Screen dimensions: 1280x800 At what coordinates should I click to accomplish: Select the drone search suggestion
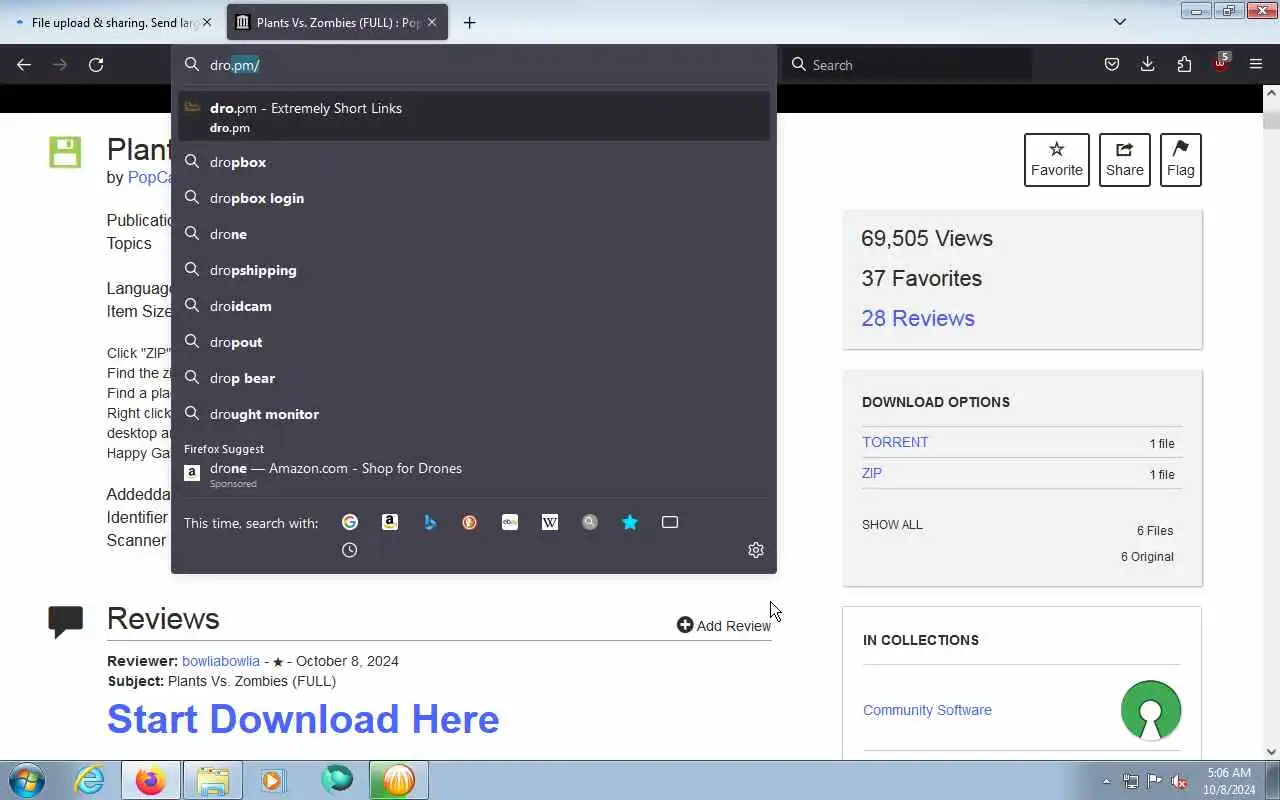coord(474,234)
